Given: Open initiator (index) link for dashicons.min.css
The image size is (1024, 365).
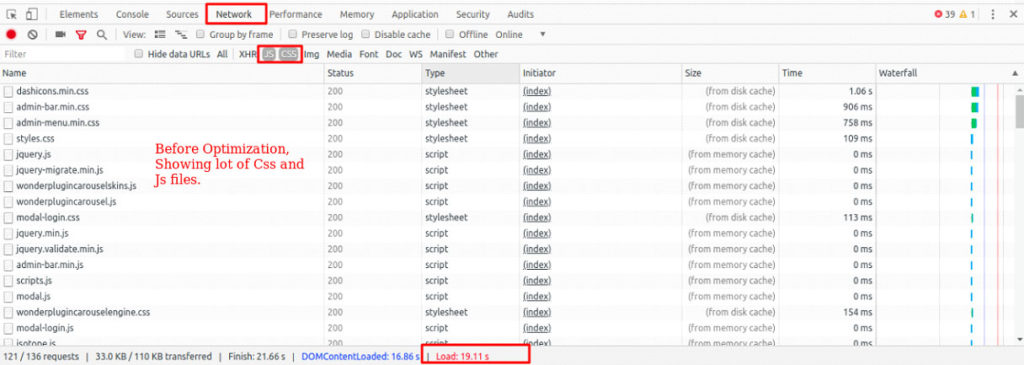Looking at the screenshot, I should (537, 91).
